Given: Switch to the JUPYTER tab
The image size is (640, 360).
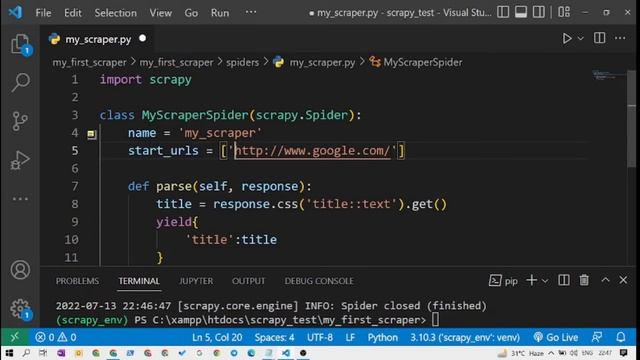Looking at the screenshot, I should click(x=196, y=281).
